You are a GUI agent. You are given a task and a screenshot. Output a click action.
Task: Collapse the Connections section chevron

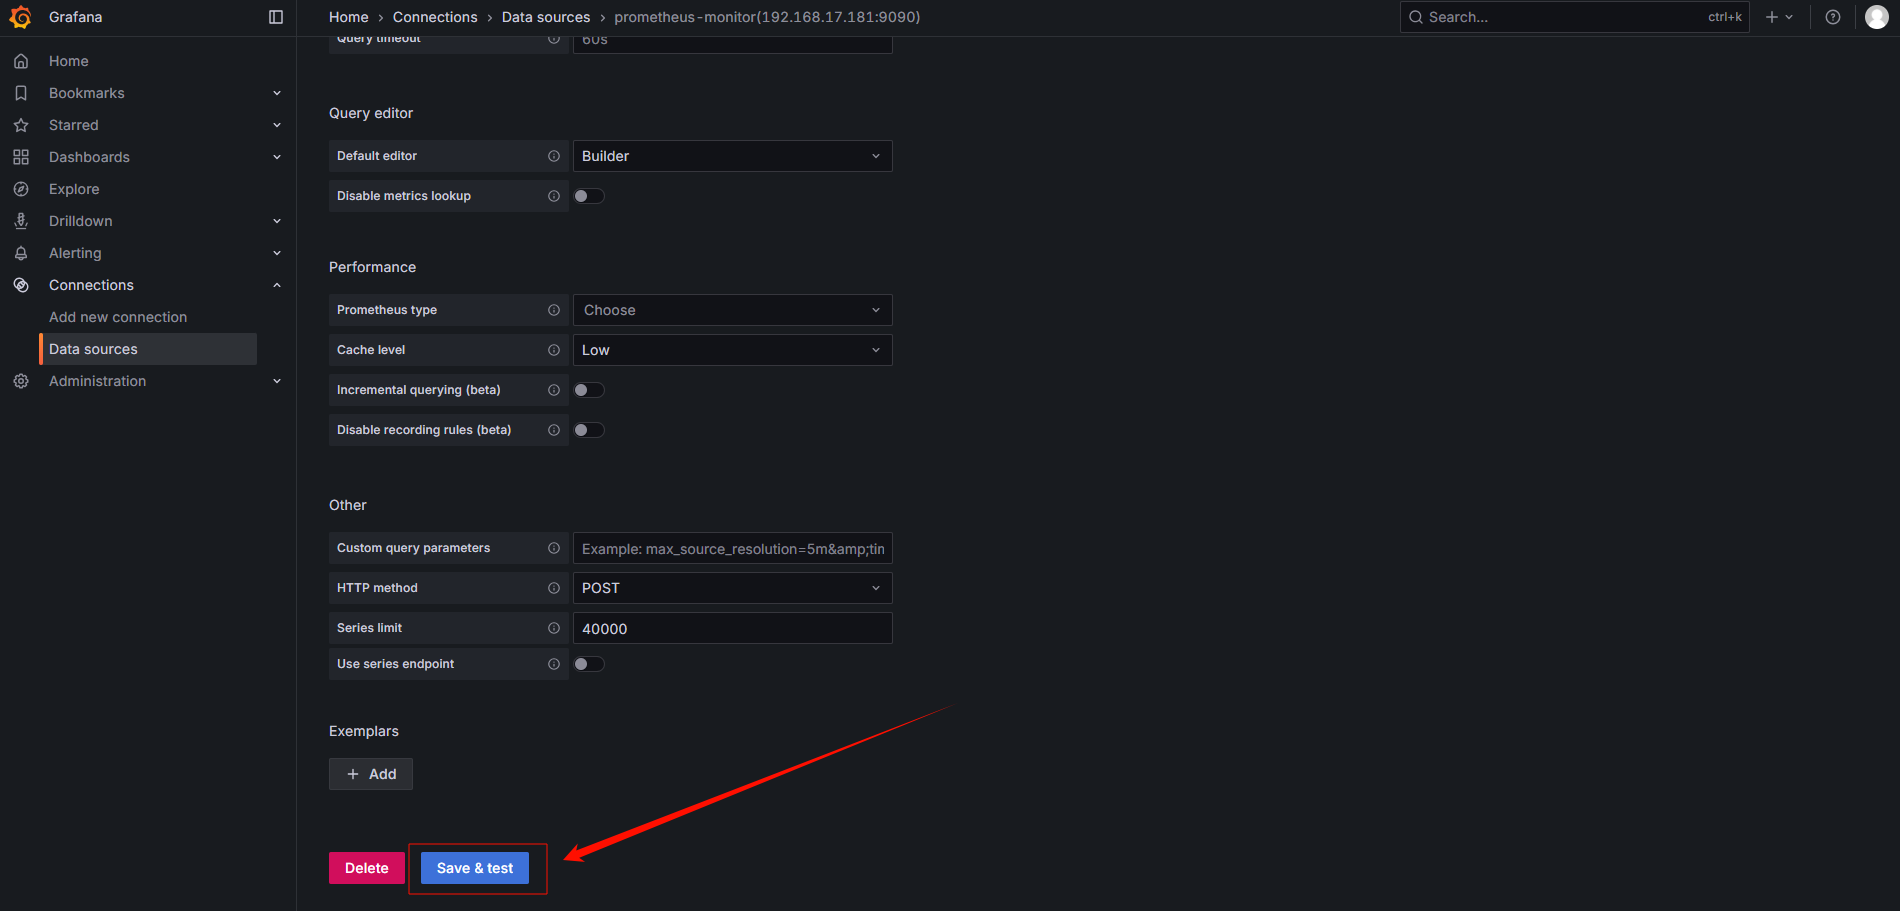[x=277, y=285]
